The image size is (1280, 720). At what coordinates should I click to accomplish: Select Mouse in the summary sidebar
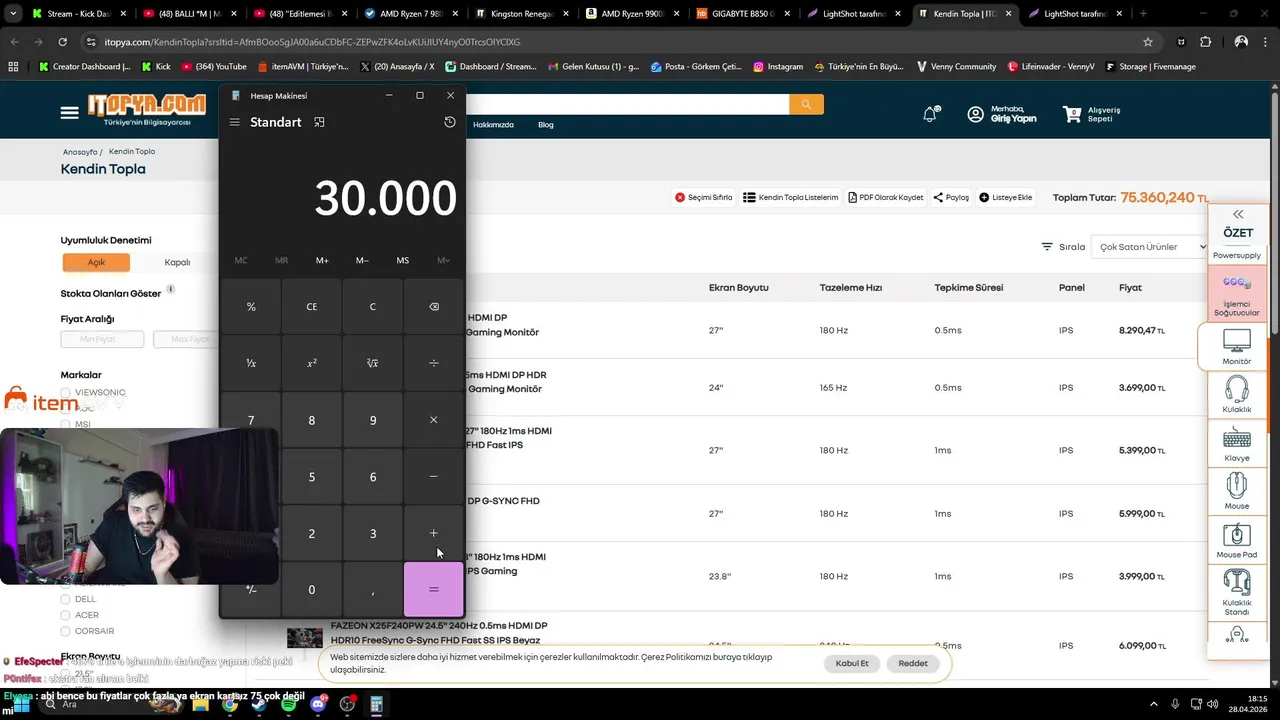pyautogui.click(x=1237, y=492)
